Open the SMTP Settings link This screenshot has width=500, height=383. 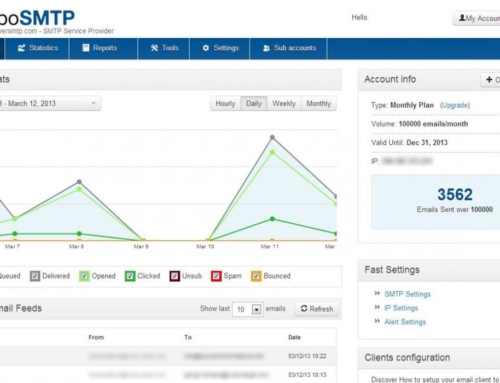[x=407, y=294]
